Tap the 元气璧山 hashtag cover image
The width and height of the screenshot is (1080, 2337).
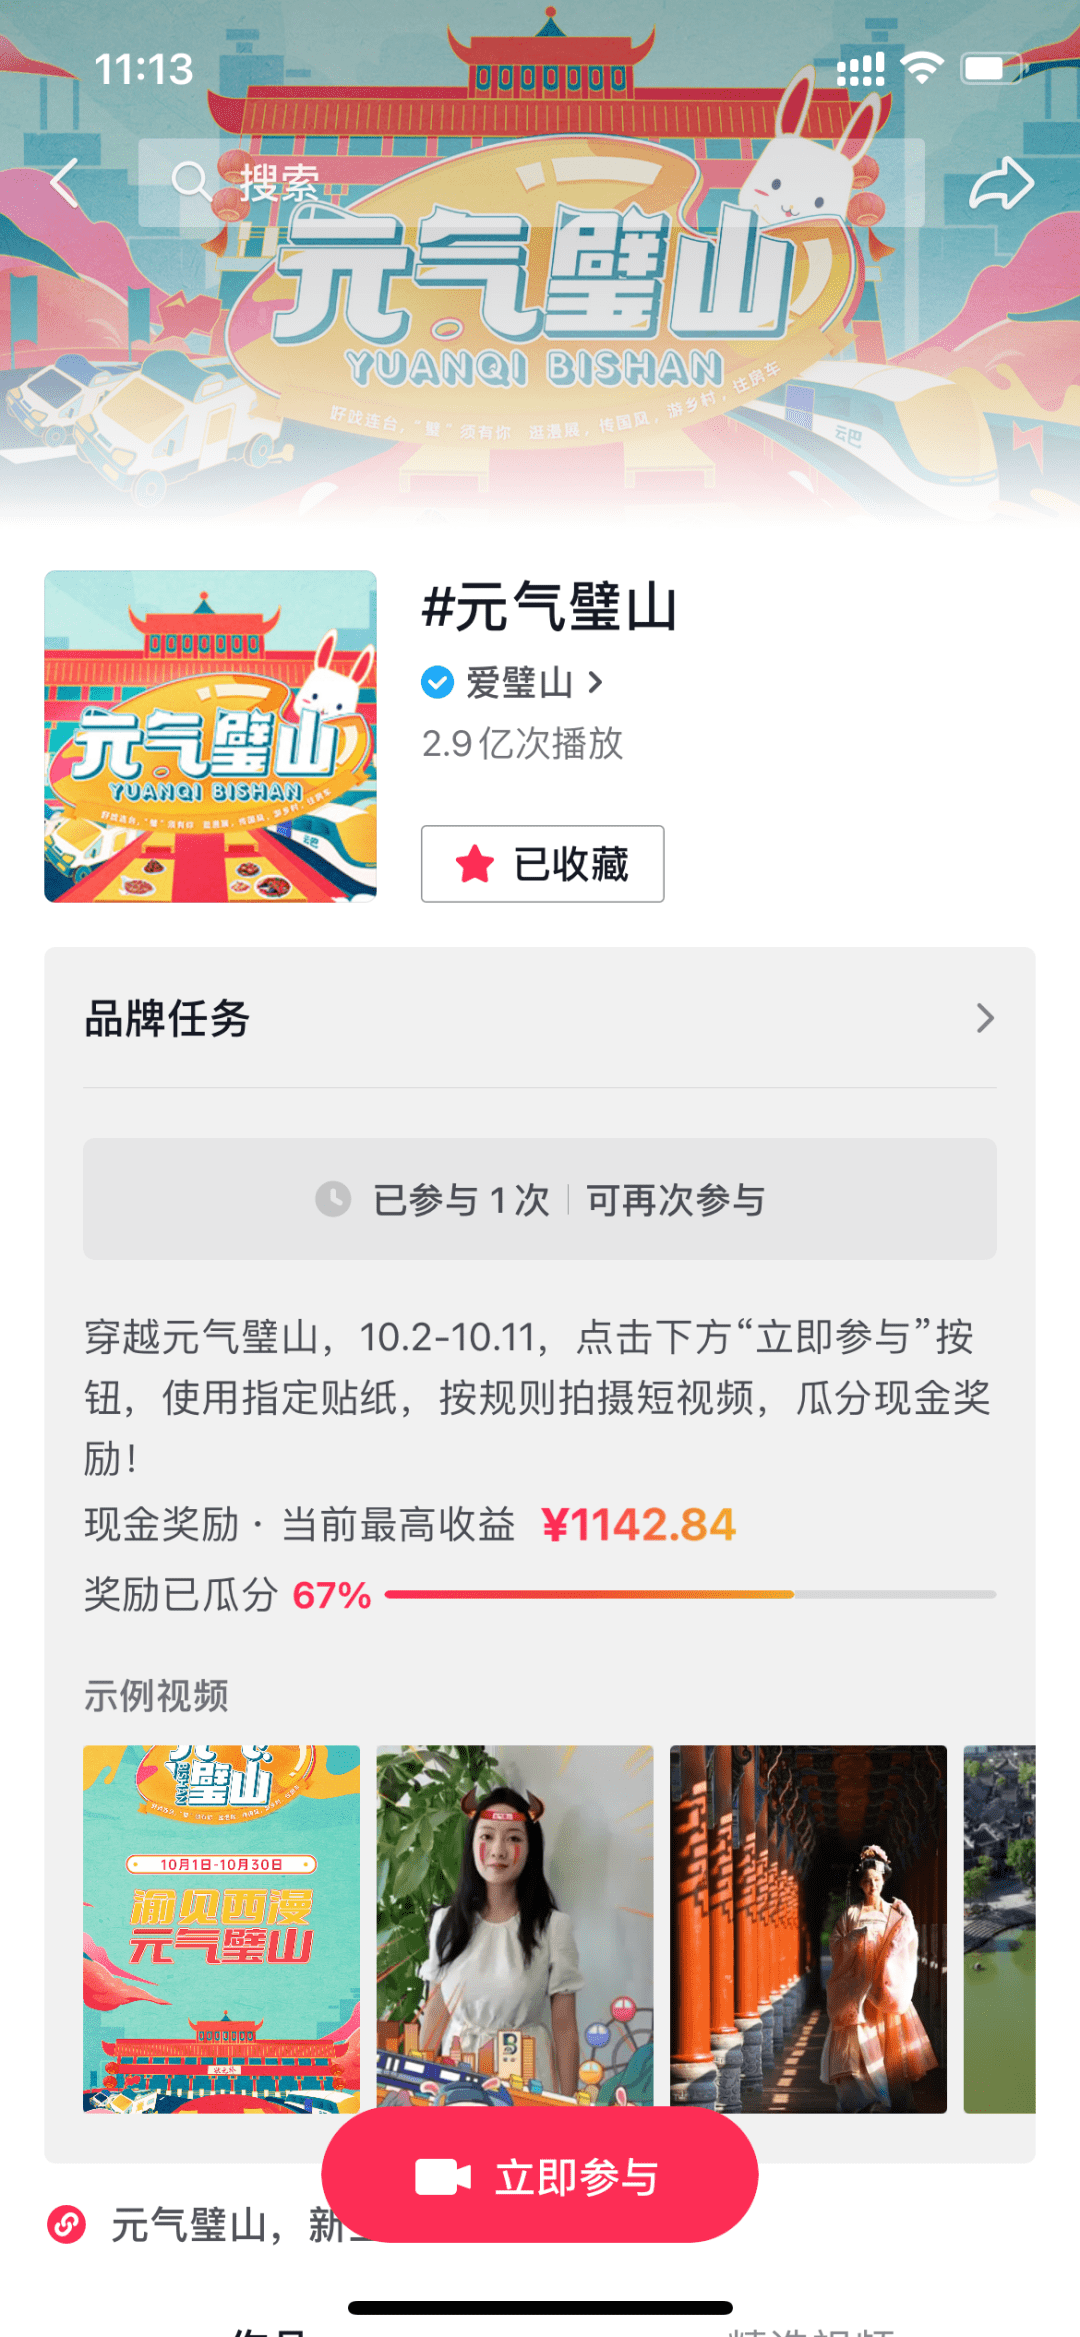(x=210, y=736)
